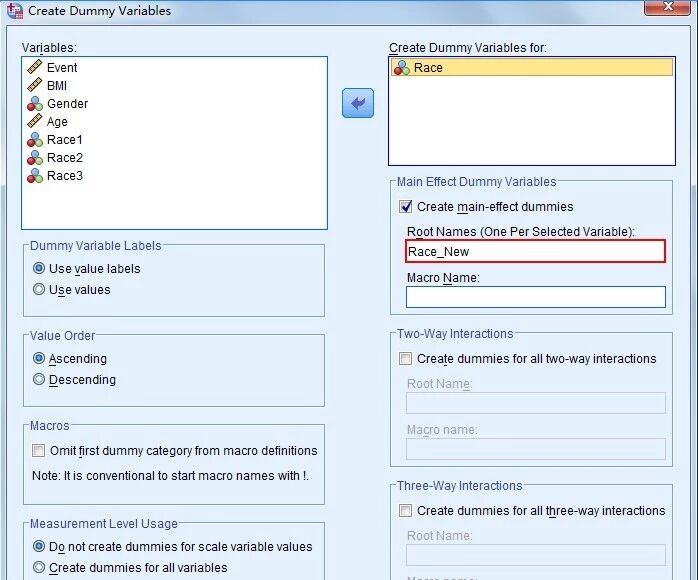This screenshot has width=698, height=580.
Task: Click the nominal icon beside Gender
Action: tap(35, 104)
